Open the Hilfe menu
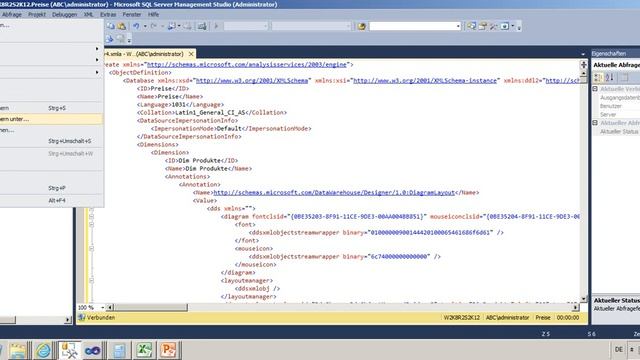 153,14
